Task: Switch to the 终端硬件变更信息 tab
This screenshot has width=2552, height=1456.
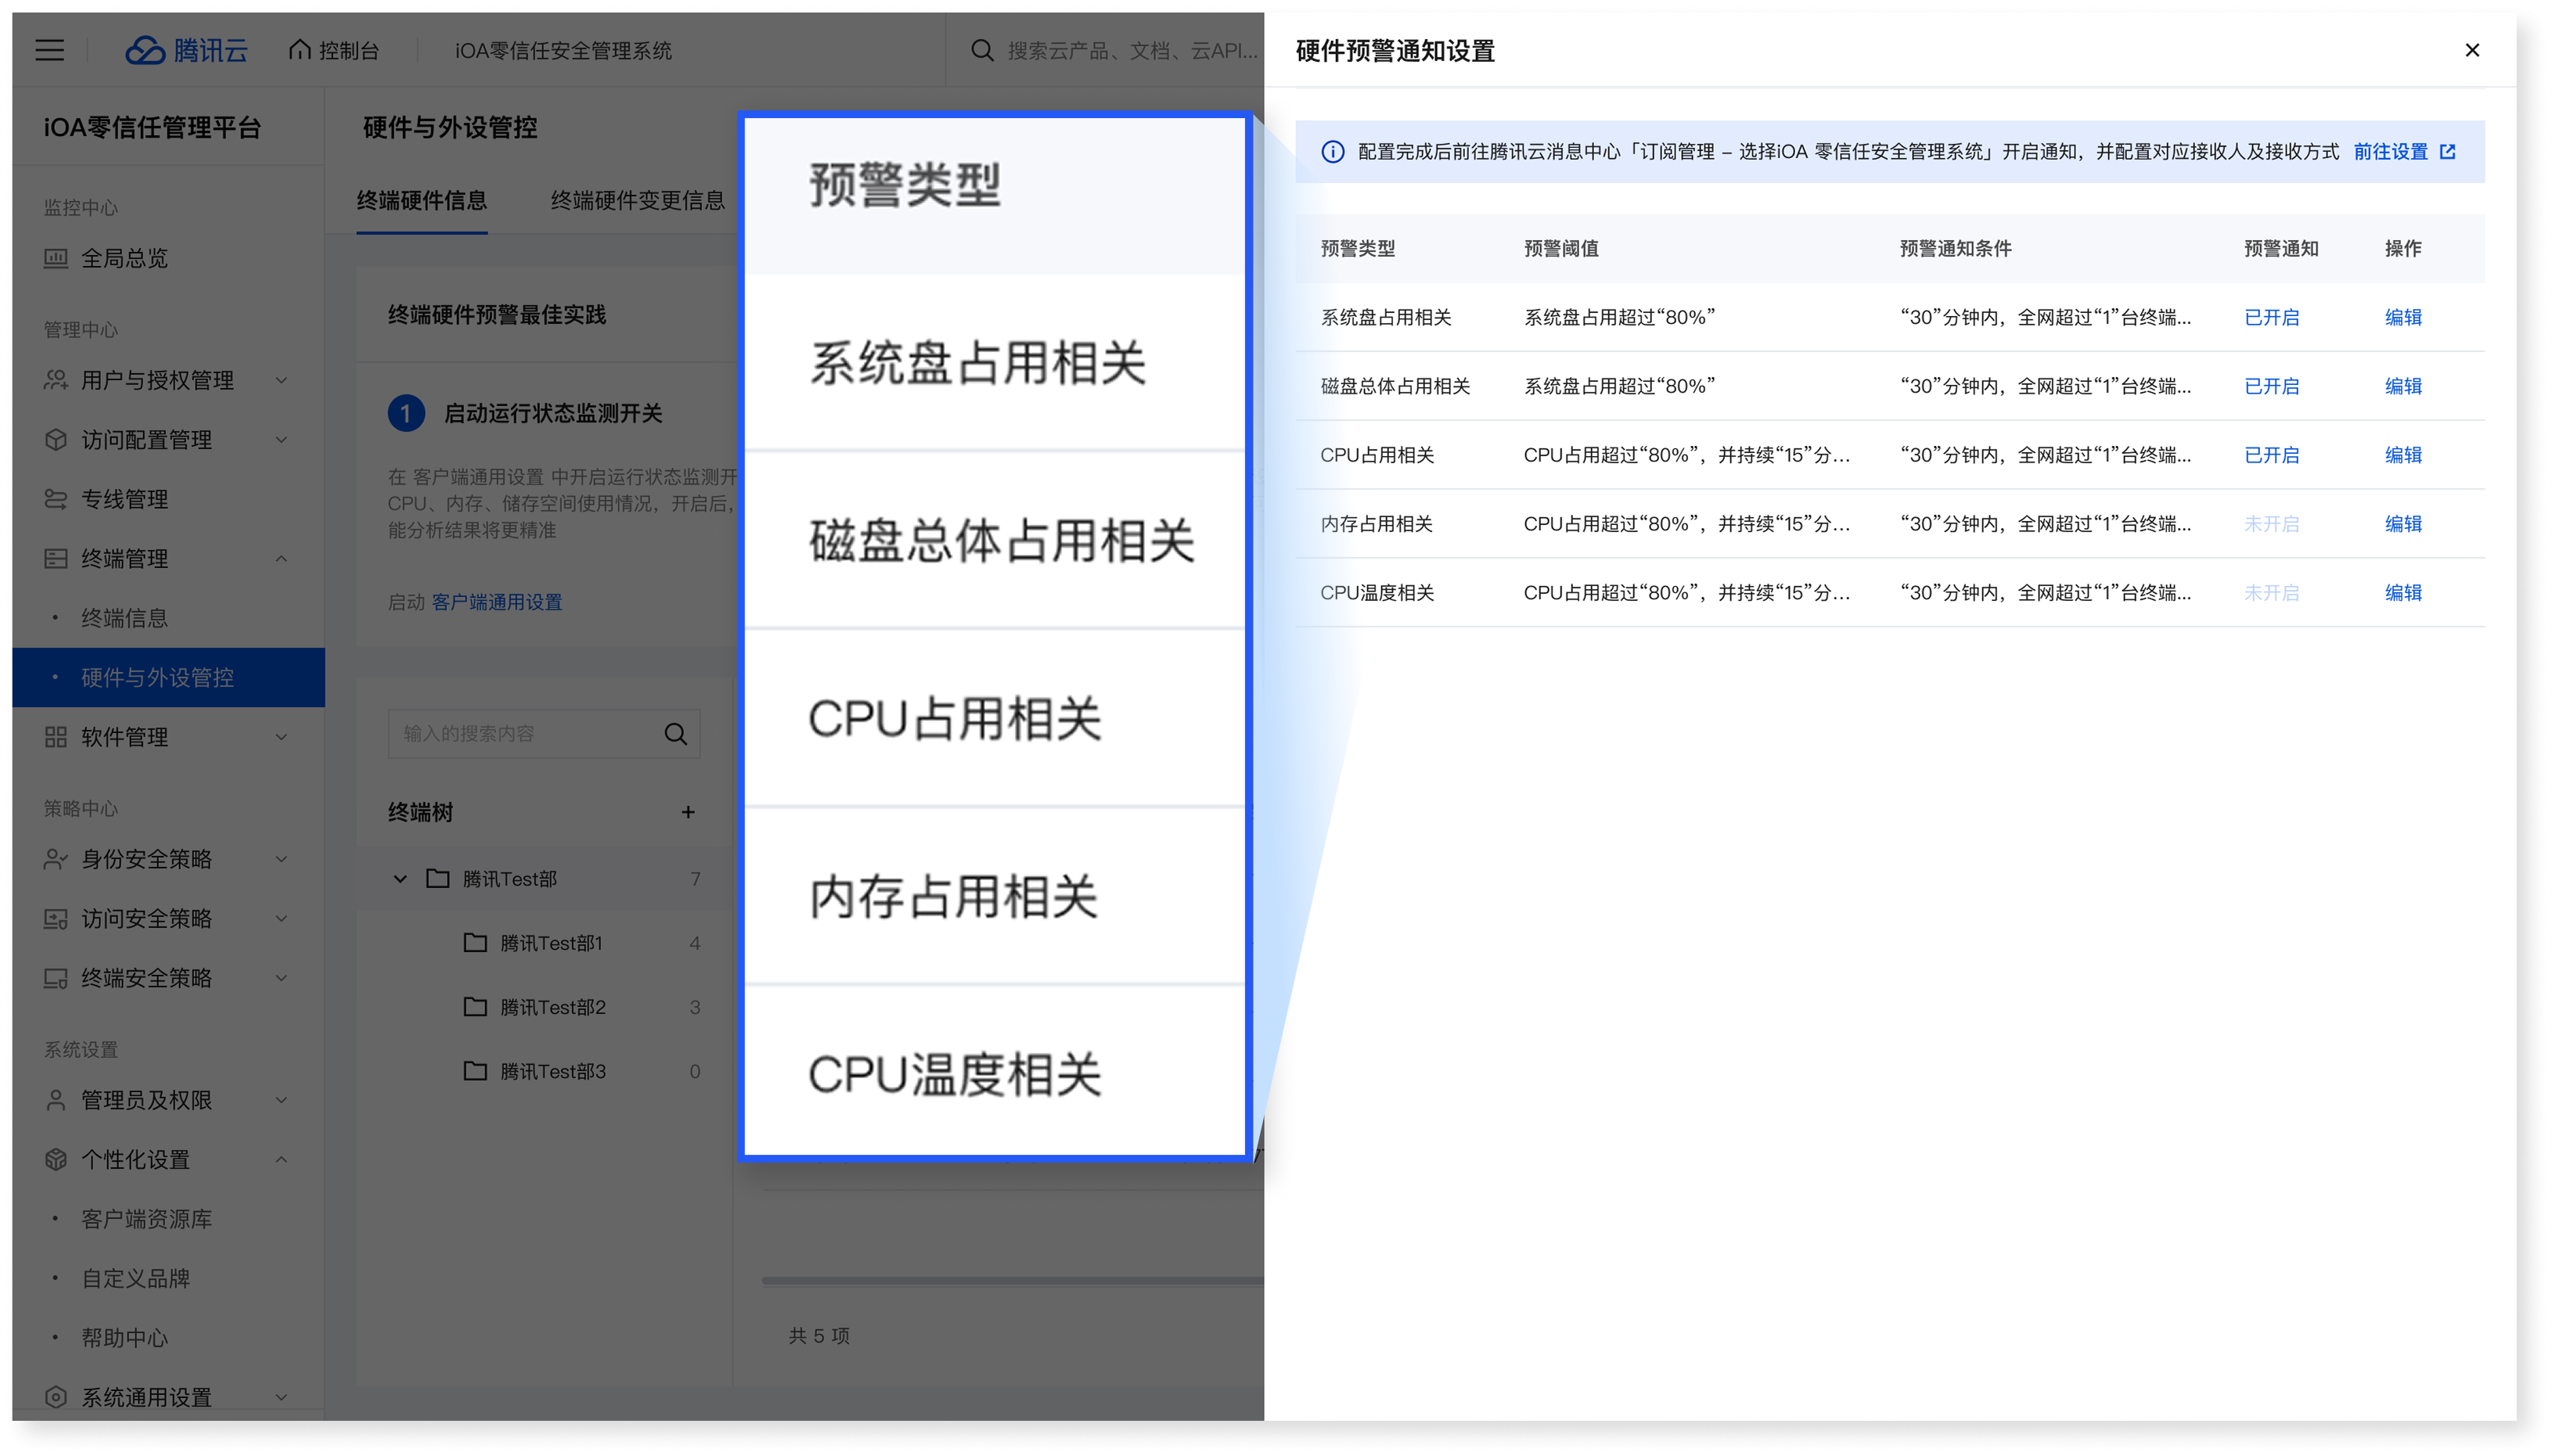Action: click(x=637, y=201)
